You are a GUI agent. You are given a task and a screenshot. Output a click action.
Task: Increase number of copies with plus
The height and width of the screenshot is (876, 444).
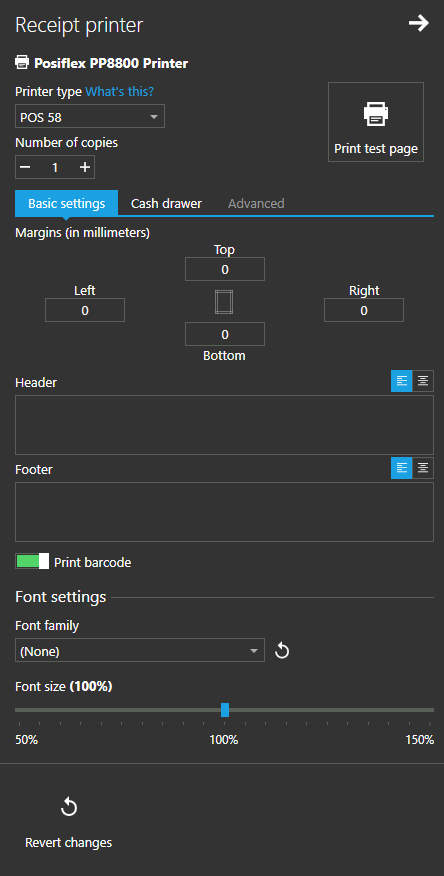pyautogui.click(x=85, y=167)
